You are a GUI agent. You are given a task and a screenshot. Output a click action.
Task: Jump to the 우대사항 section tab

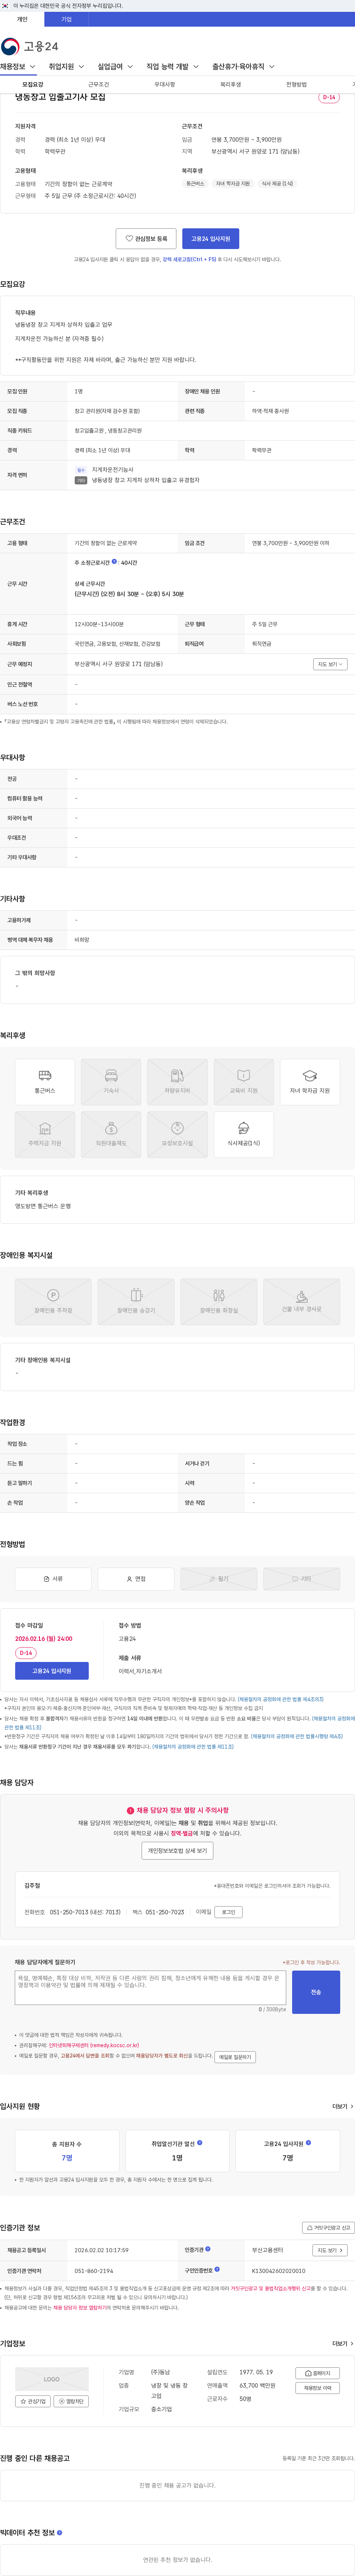pyautogui.click(x=165, y=85)
